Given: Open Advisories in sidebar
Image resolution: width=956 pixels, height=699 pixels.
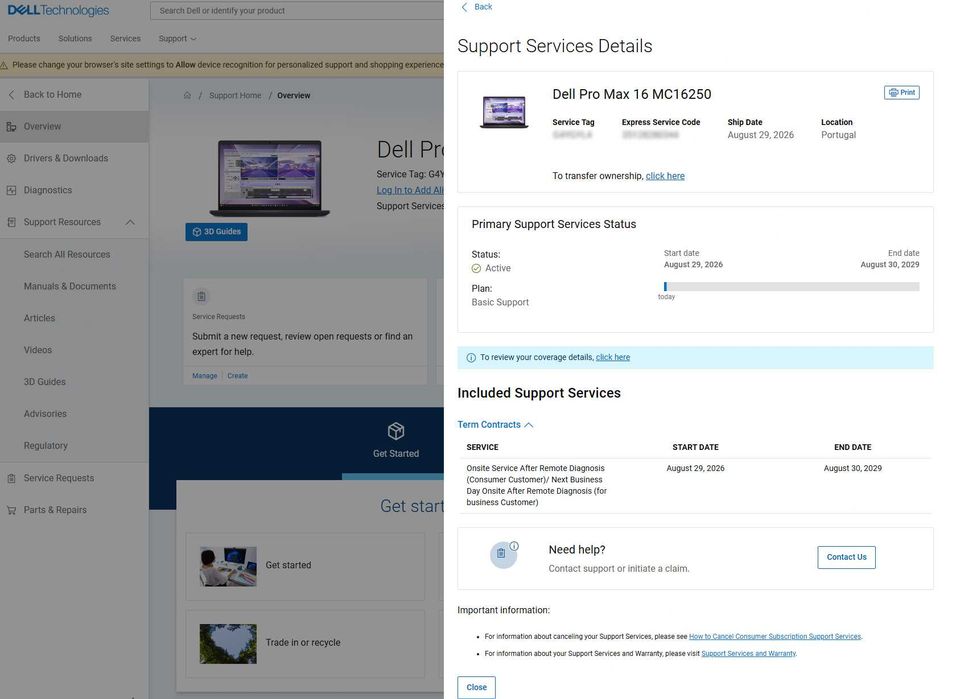Looking at the screenshot, I should [45, 414].
